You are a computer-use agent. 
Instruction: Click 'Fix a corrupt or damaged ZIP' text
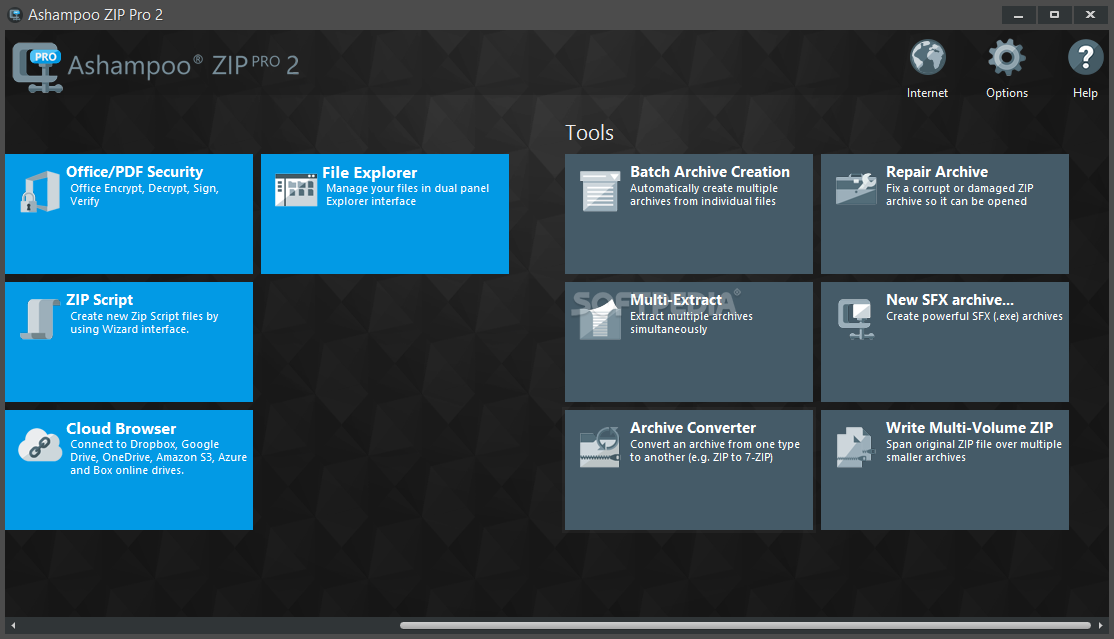(x=959, y=188)
